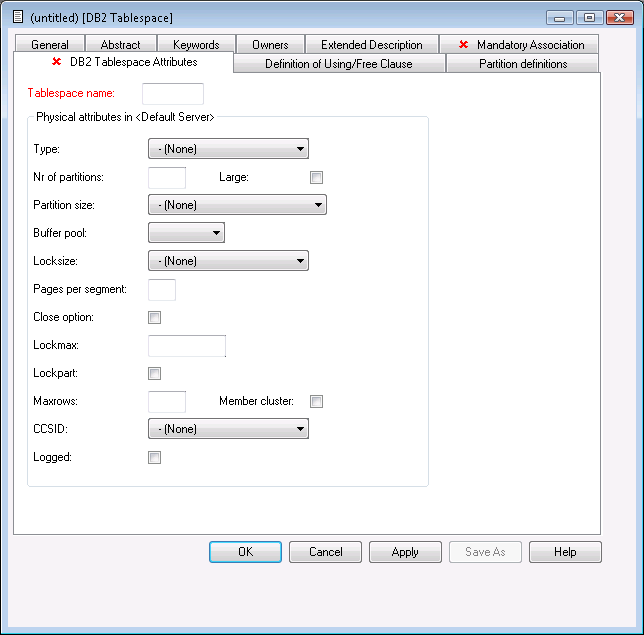644x635 pixels.
Task: Click red X icon on Mandatory Association tab
Action: point(463,44)
